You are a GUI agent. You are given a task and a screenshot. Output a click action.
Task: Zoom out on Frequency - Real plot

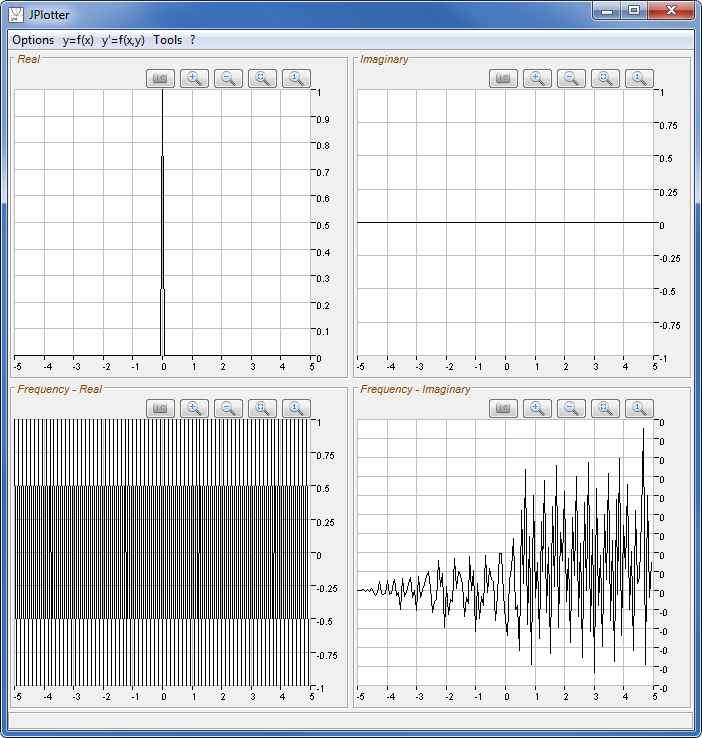229,408
